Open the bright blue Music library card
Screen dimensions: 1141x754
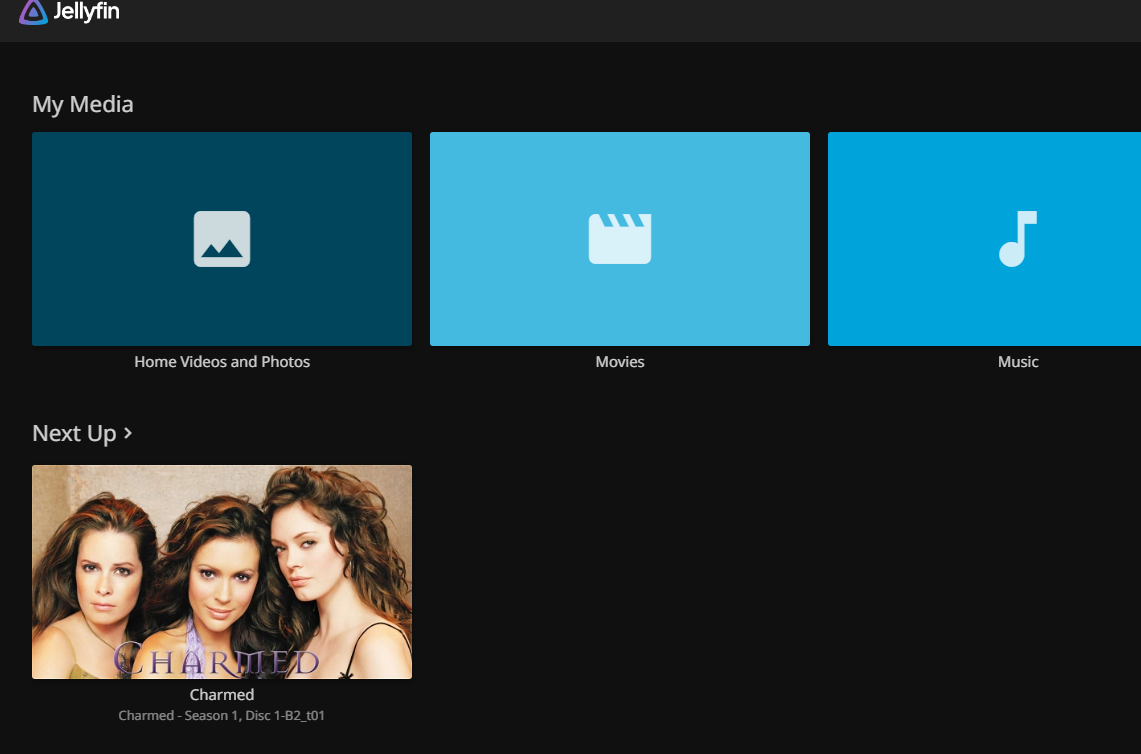click(x=985, y=239)
